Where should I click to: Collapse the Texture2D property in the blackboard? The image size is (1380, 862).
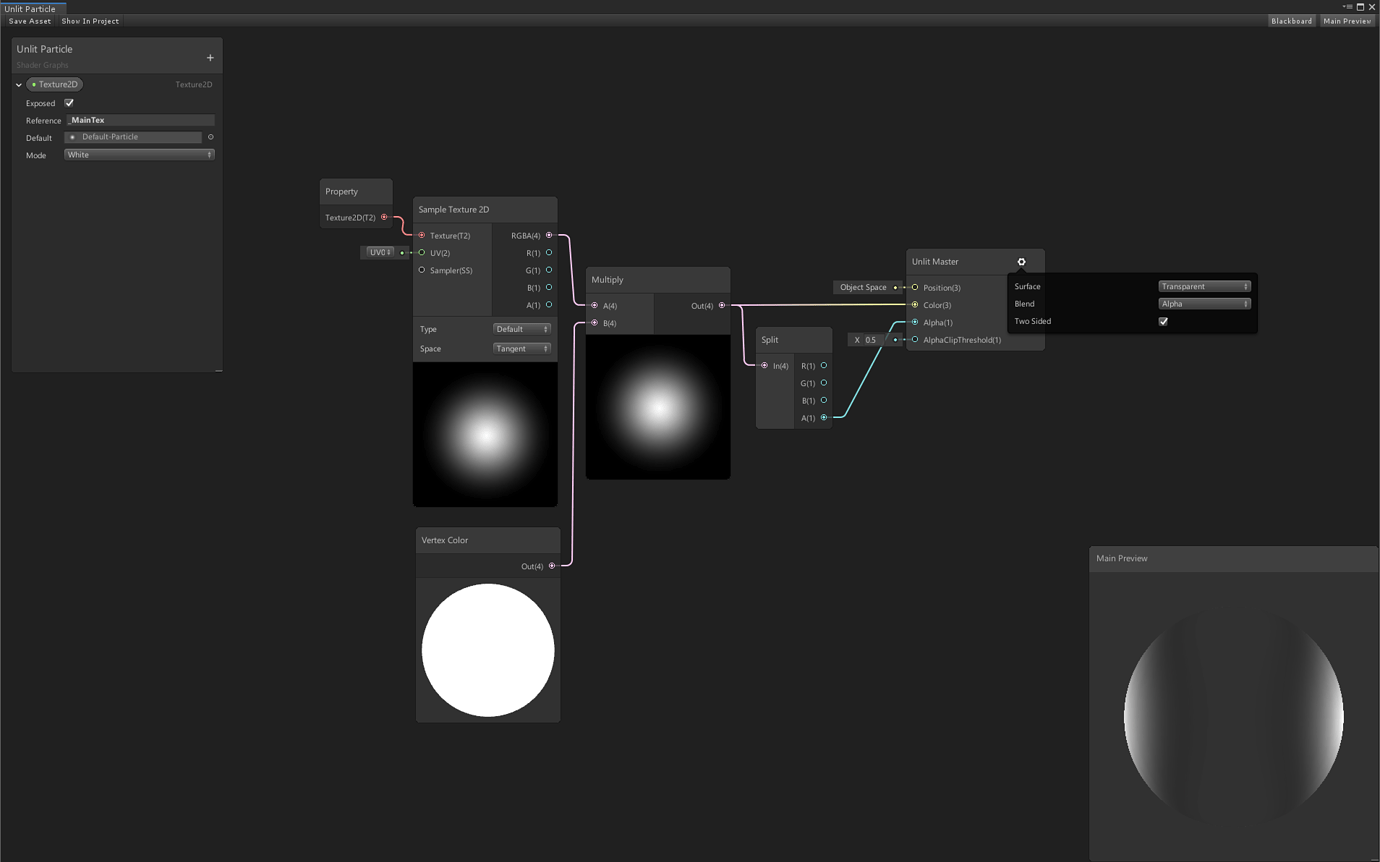[17, 84]
